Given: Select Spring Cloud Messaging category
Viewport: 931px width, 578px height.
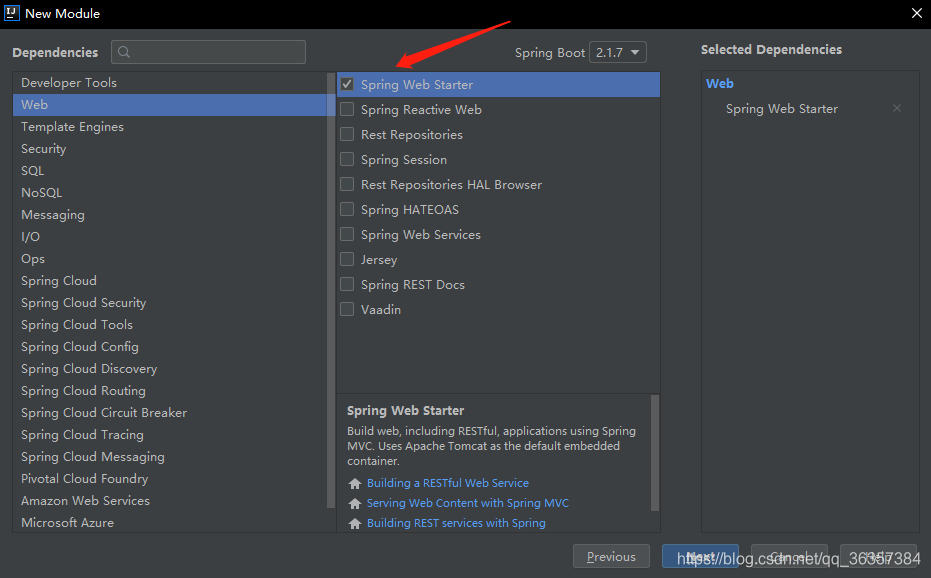Looking at the screenshot, I should 170,456.
